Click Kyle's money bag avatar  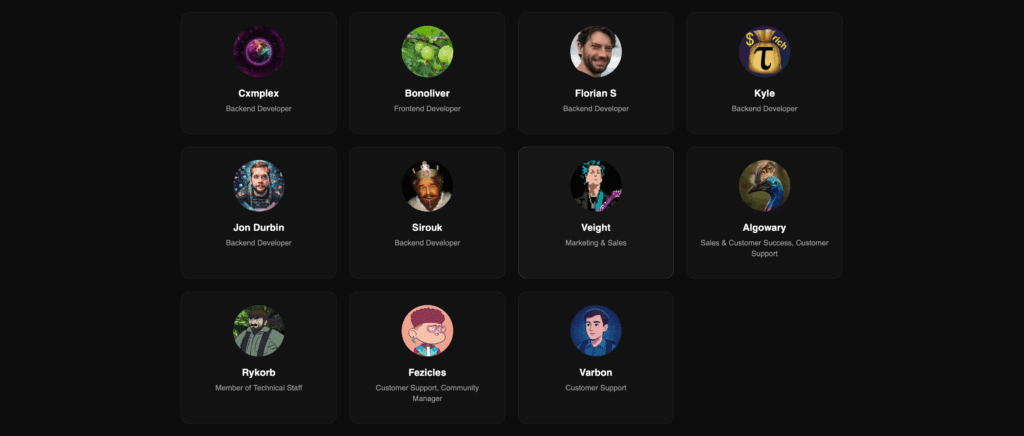(764, 52)
